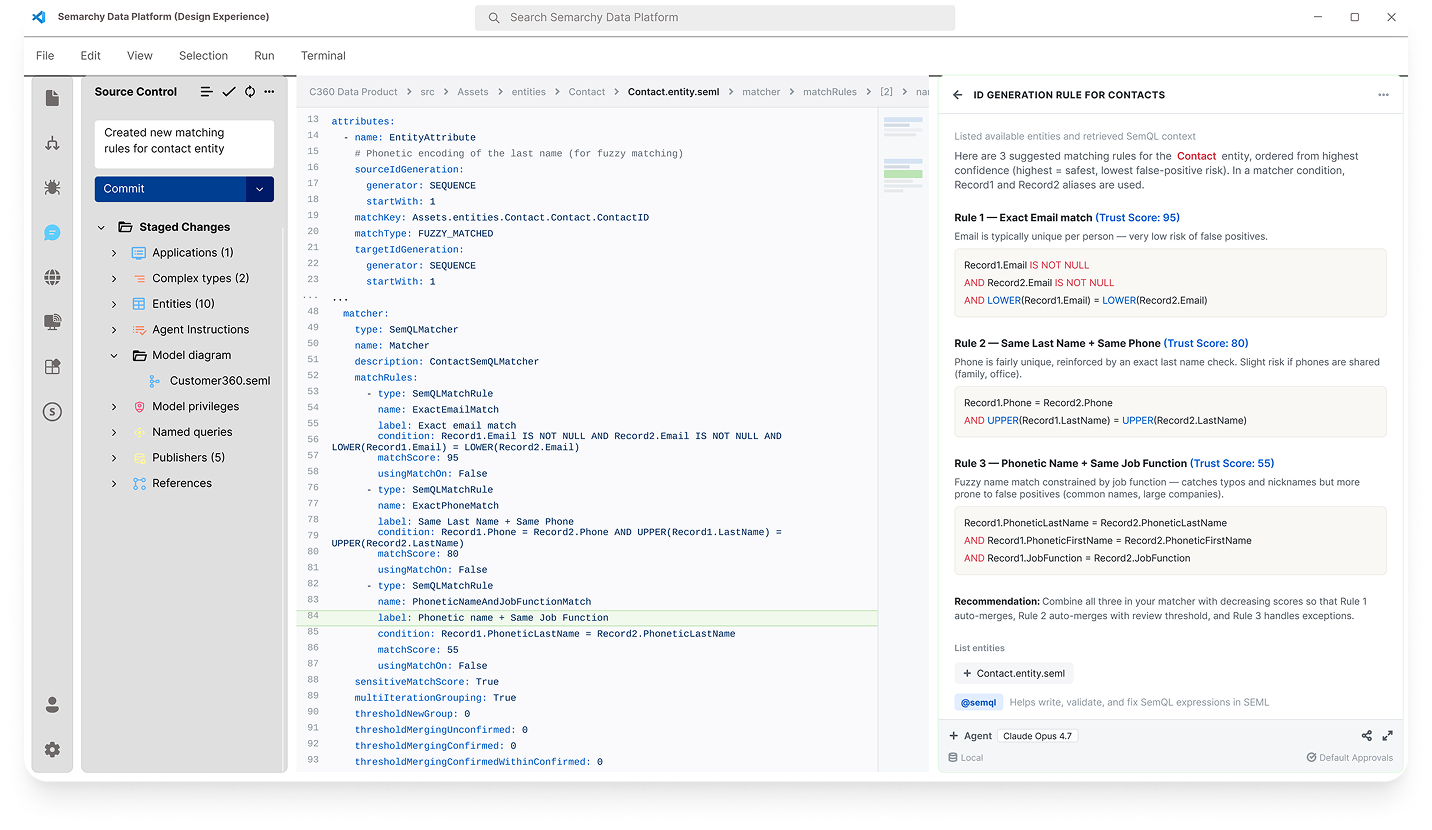Open the Selection menu

click(203, 56)
